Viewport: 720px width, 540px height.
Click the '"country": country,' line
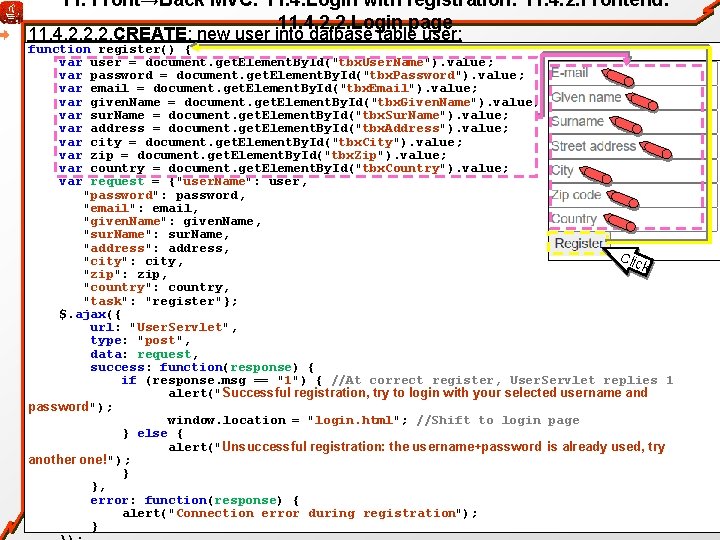tap(156, 287)
